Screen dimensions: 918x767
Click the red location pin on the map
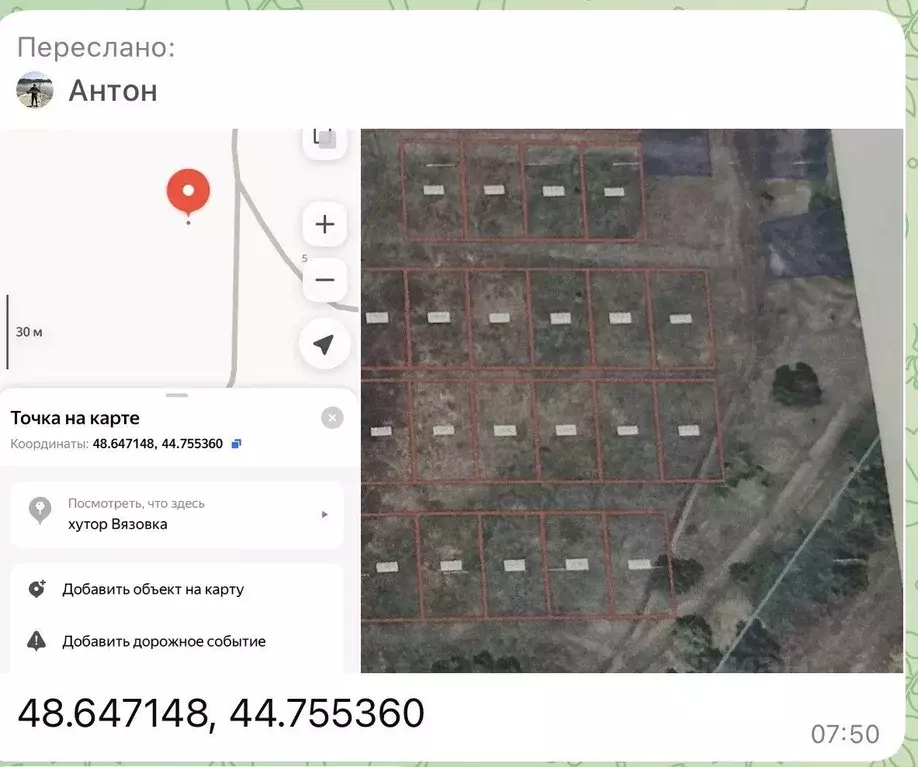point(188,191)
